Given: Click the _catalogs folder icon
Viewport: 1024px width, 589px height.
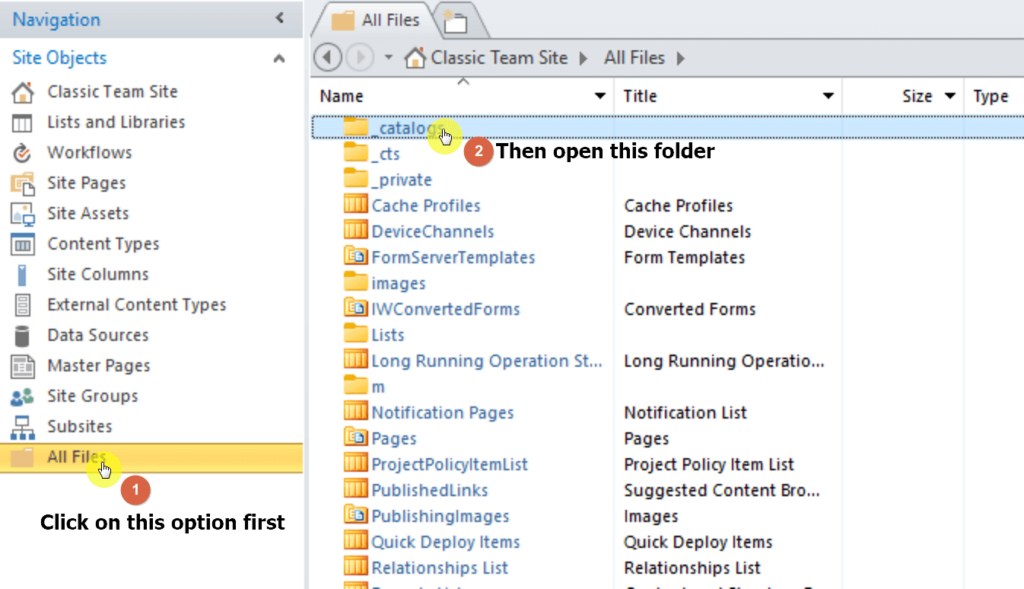Looking at the screenshot, I should tap(356, 127).
